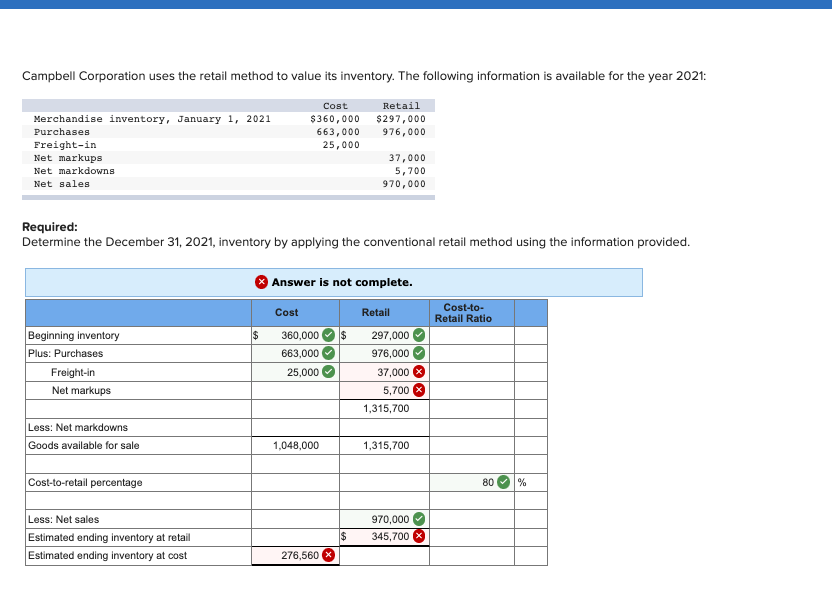Select Freight-in cost field 25,000
This screenshot has width=832, height=592.
(x=296, y=372)
